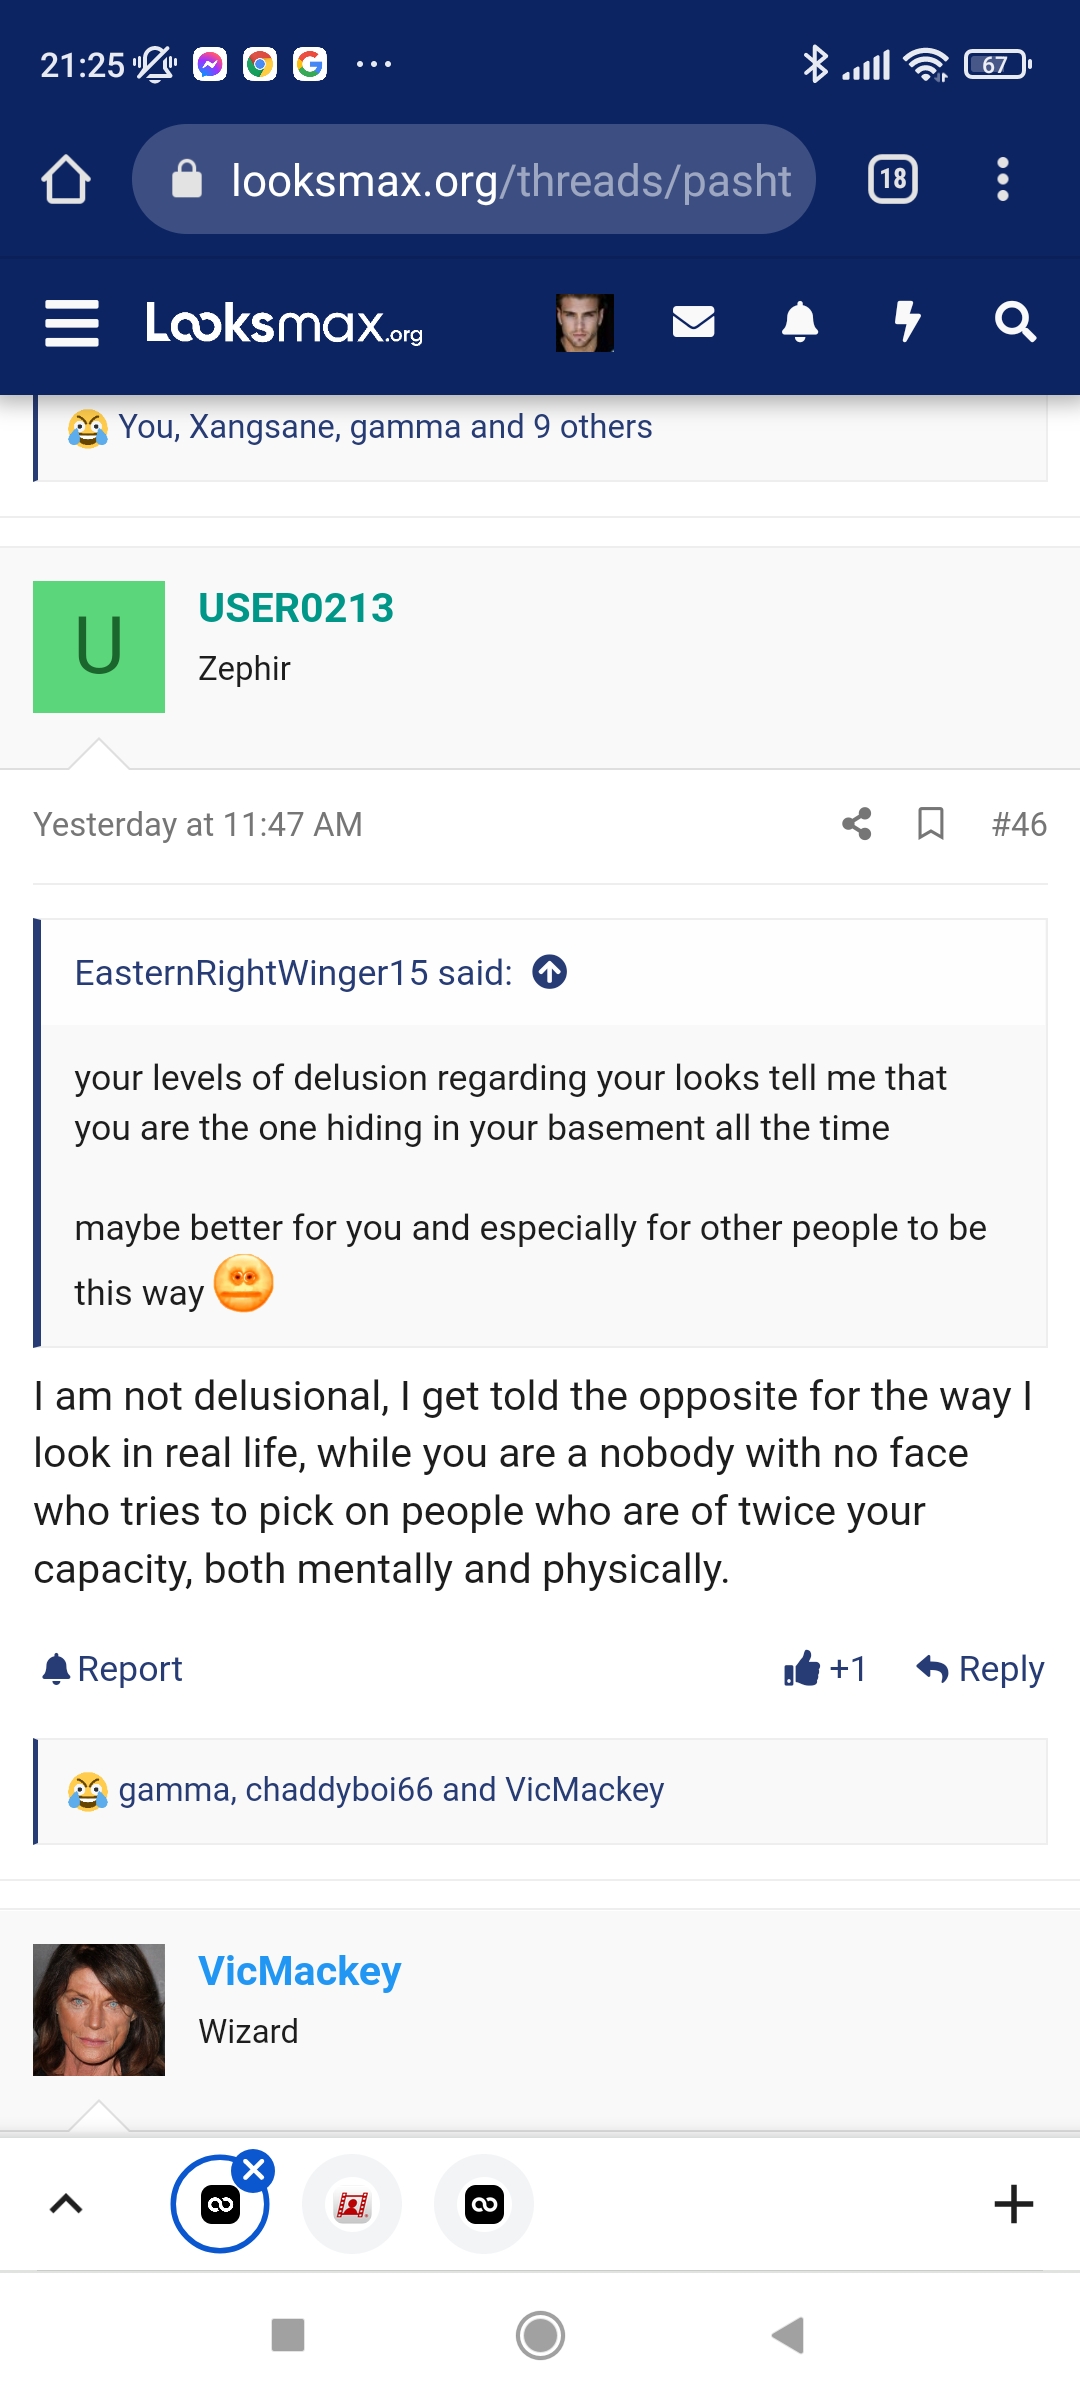Go to browser home page
Image resolution: width=1080 pixels, height=2400 pixels.
tap(66, 180)
